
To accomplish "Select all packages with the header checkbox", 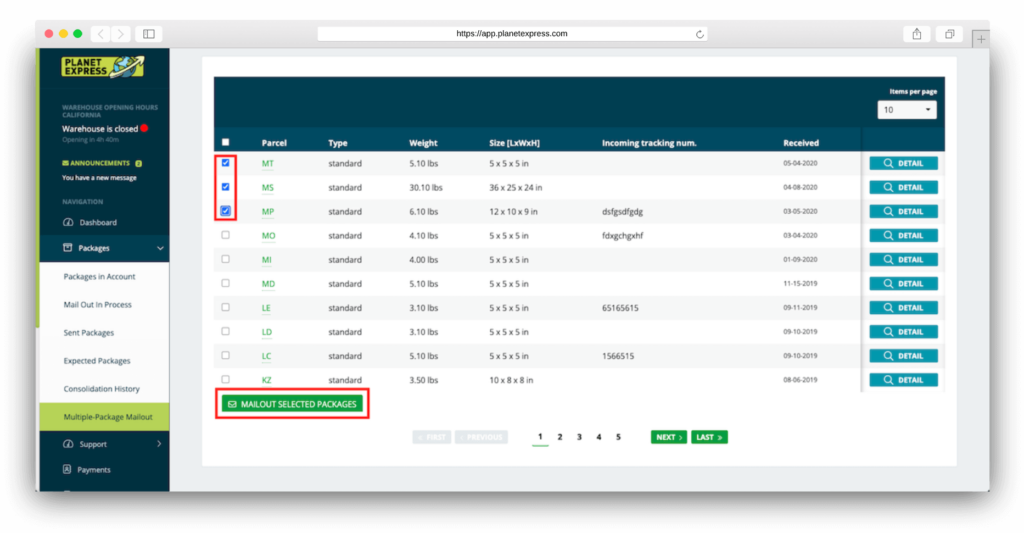I will (225, 142).
